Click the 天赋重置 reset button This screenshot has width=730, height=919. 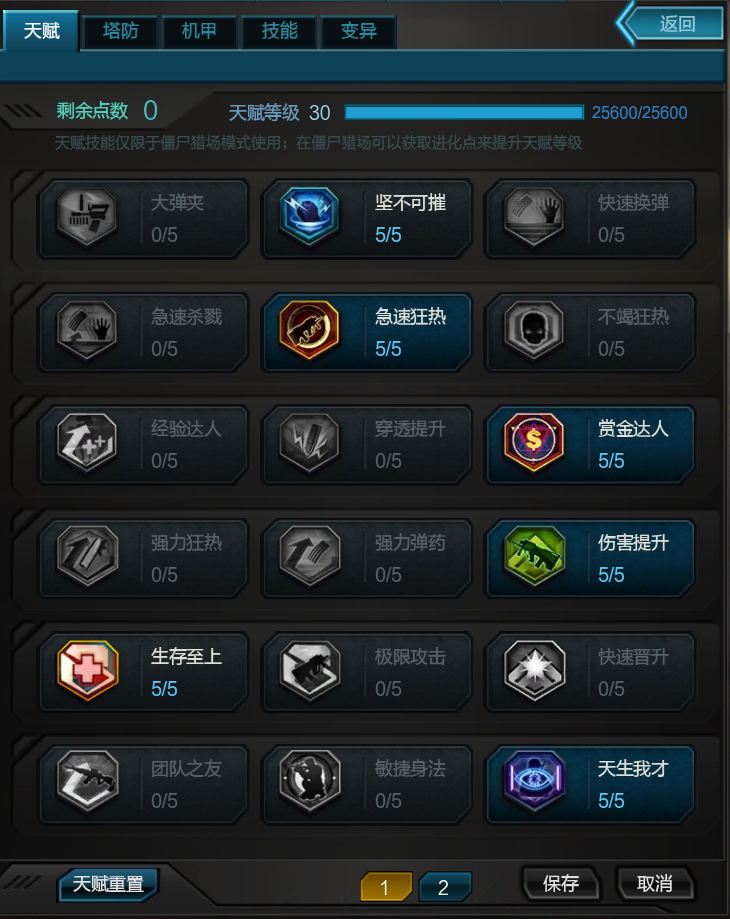point(108,884)
